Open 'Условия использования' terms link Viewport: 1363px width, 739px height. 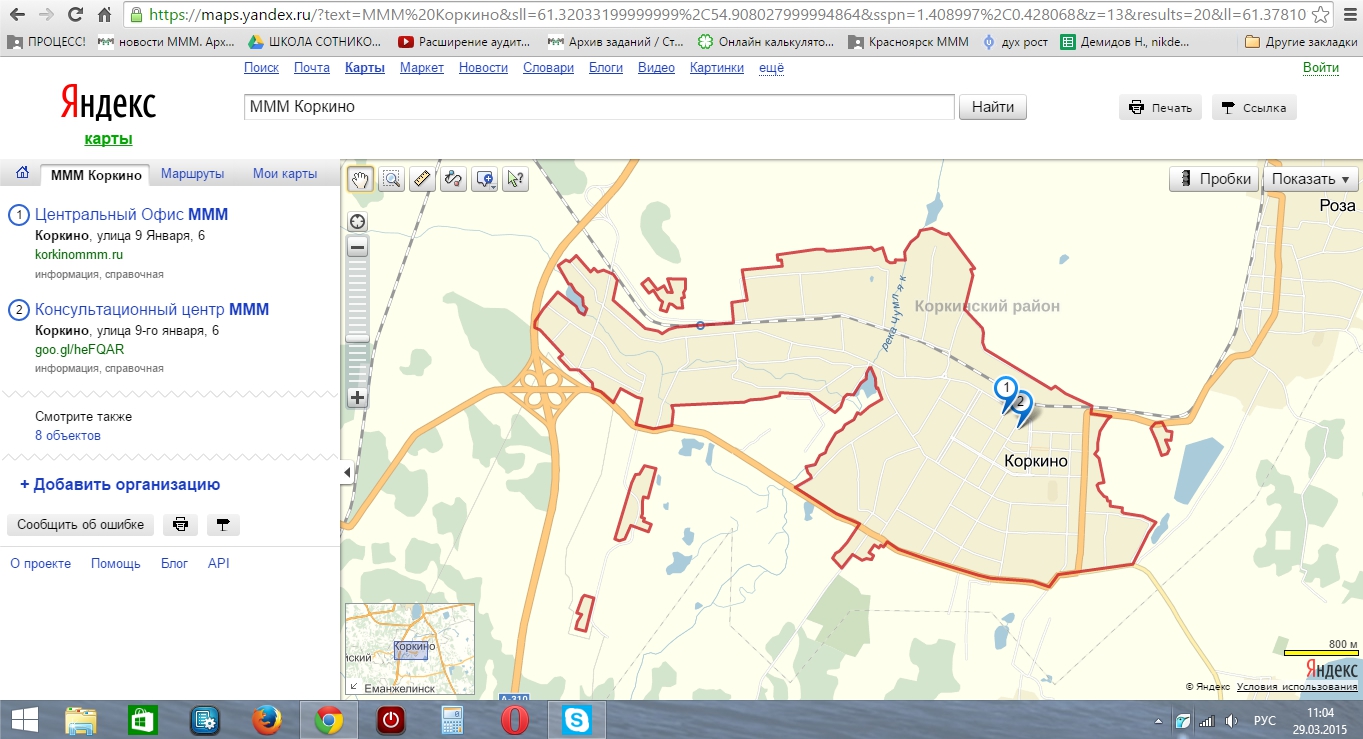[x=1298, y=687]
